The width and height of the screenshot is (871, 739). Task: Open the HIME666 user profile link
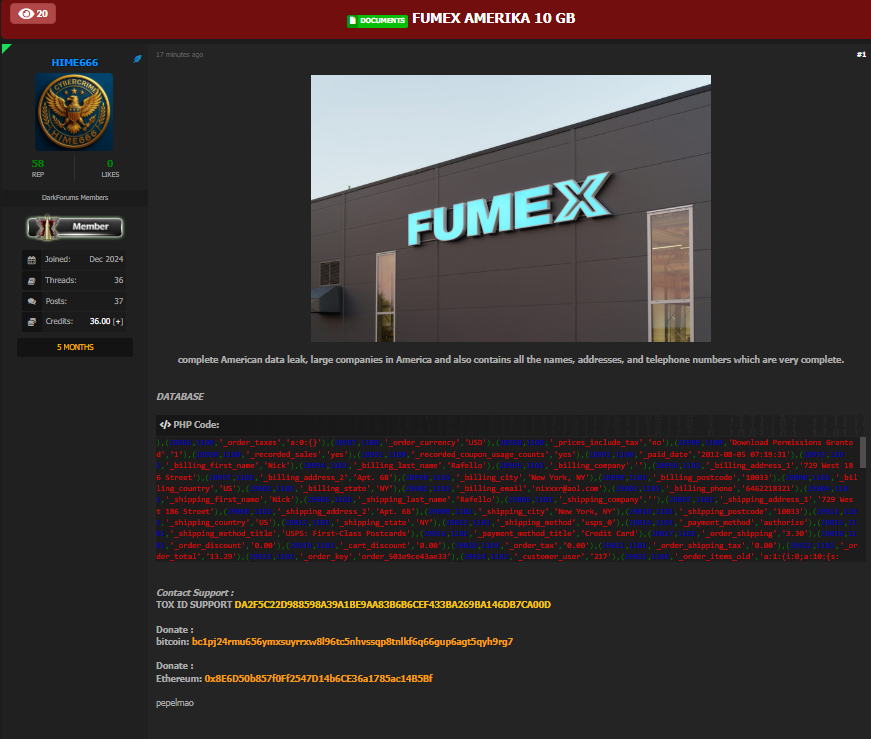[74, 62]
